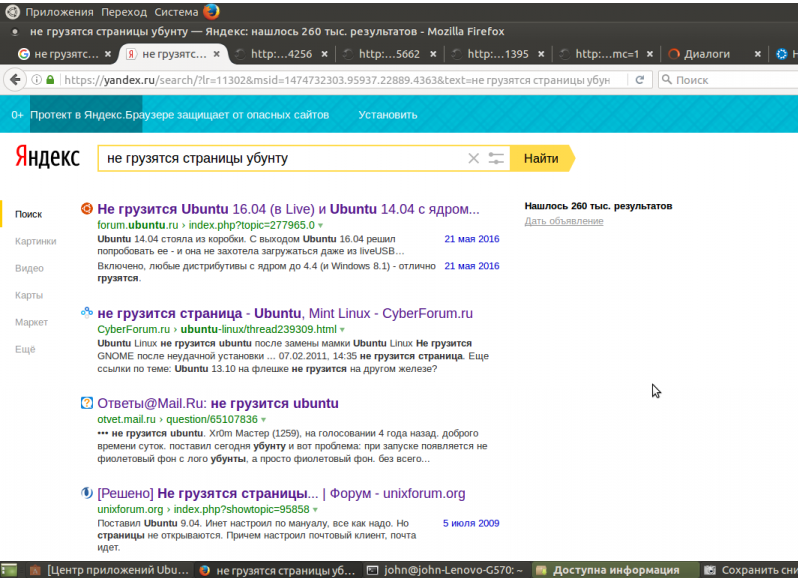Clear the Yandex query with the X icon
Image resolution: width=798 pixels, height=578 pixels.
[473, 158]
